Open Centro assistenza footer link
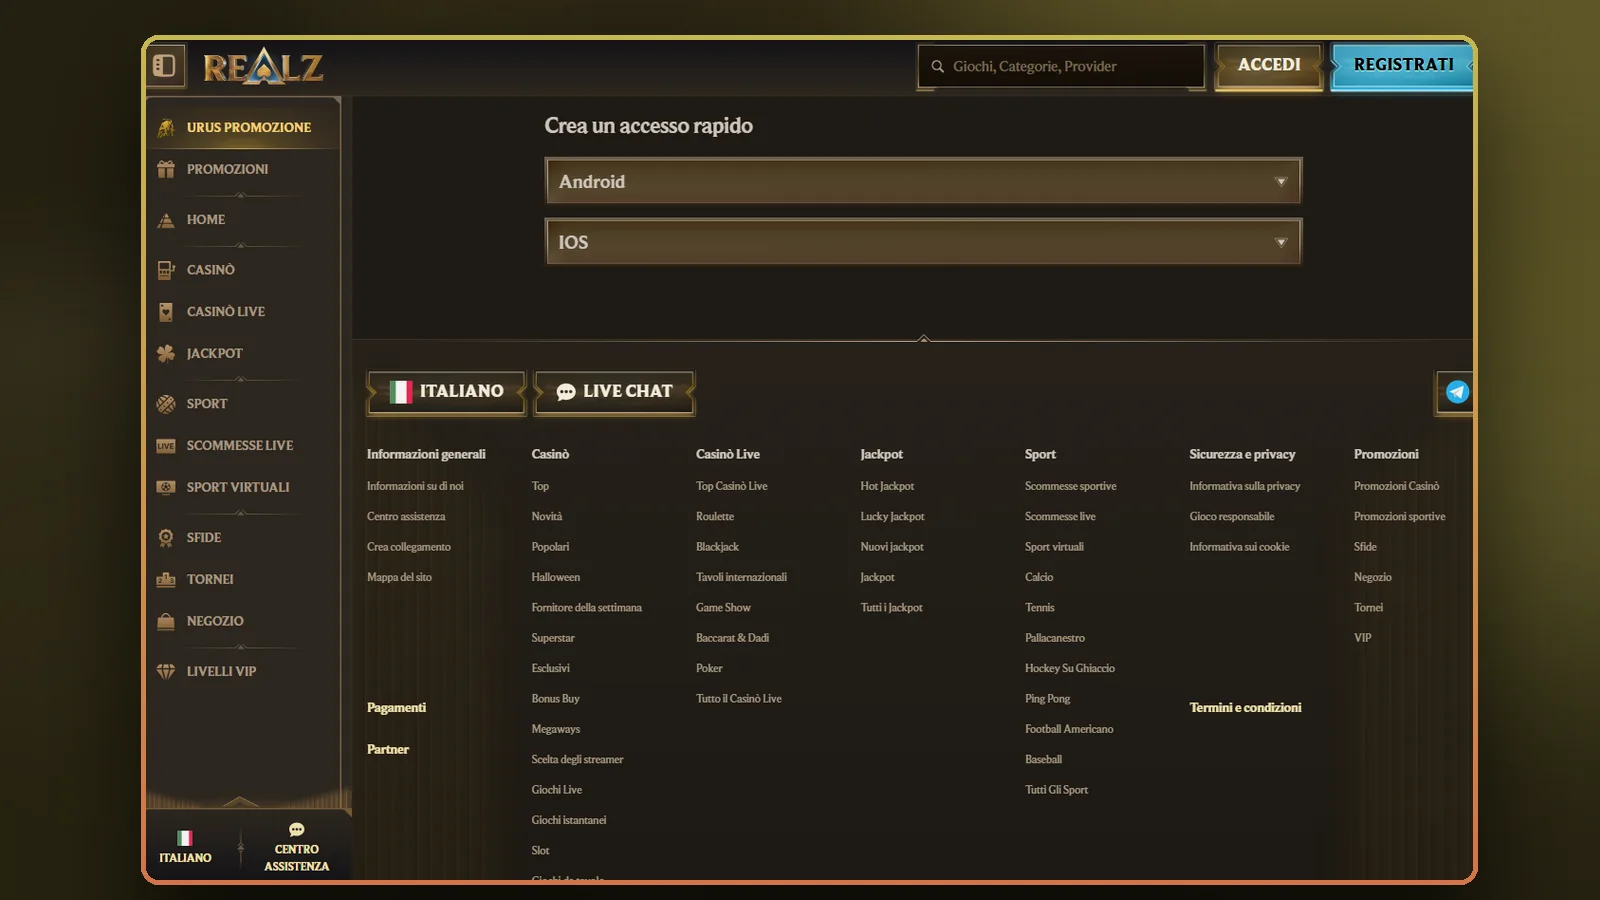The image size is (1600, 900). (x=406, y=517)
